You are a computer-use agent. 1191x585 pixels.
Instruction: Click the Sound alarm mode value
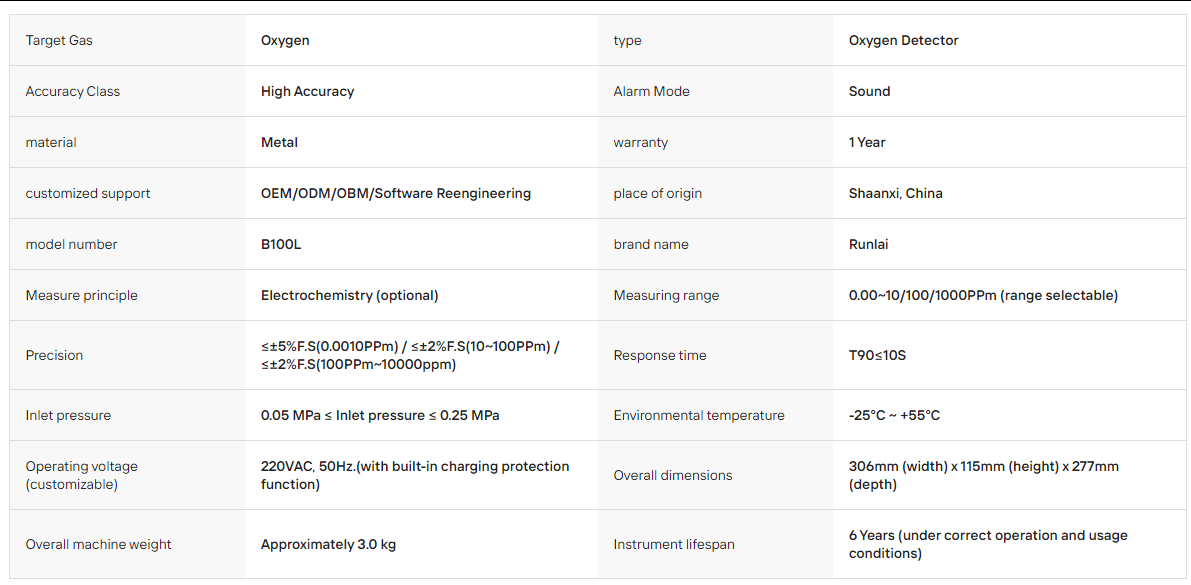point(869,91)
